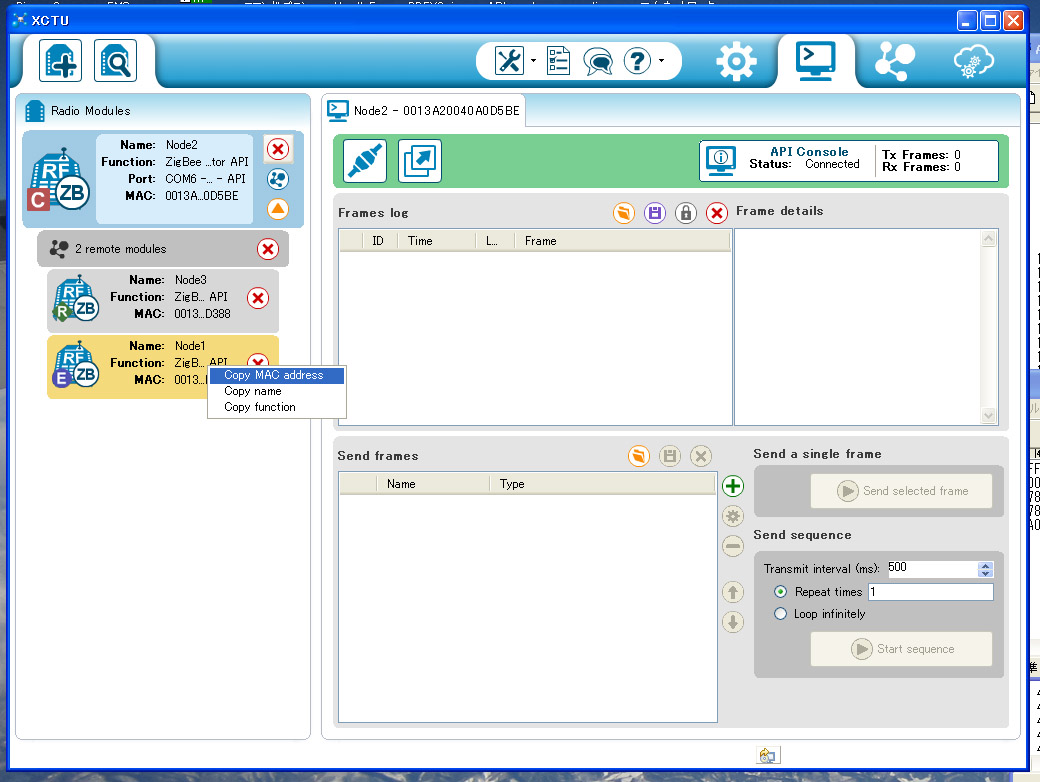
Task: Select the Node3 remote module
Action: click(x=163, y=300)
